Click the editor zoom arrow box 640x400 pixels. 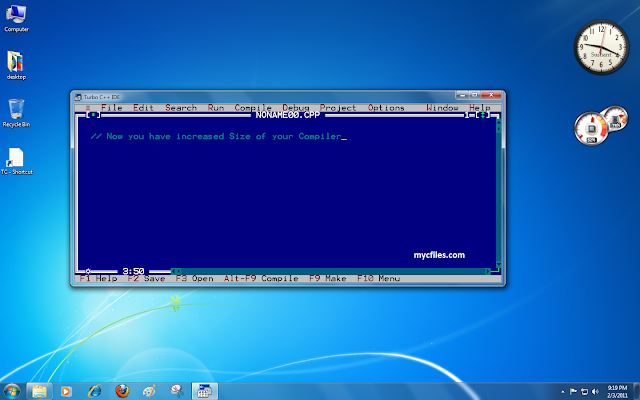483,115
